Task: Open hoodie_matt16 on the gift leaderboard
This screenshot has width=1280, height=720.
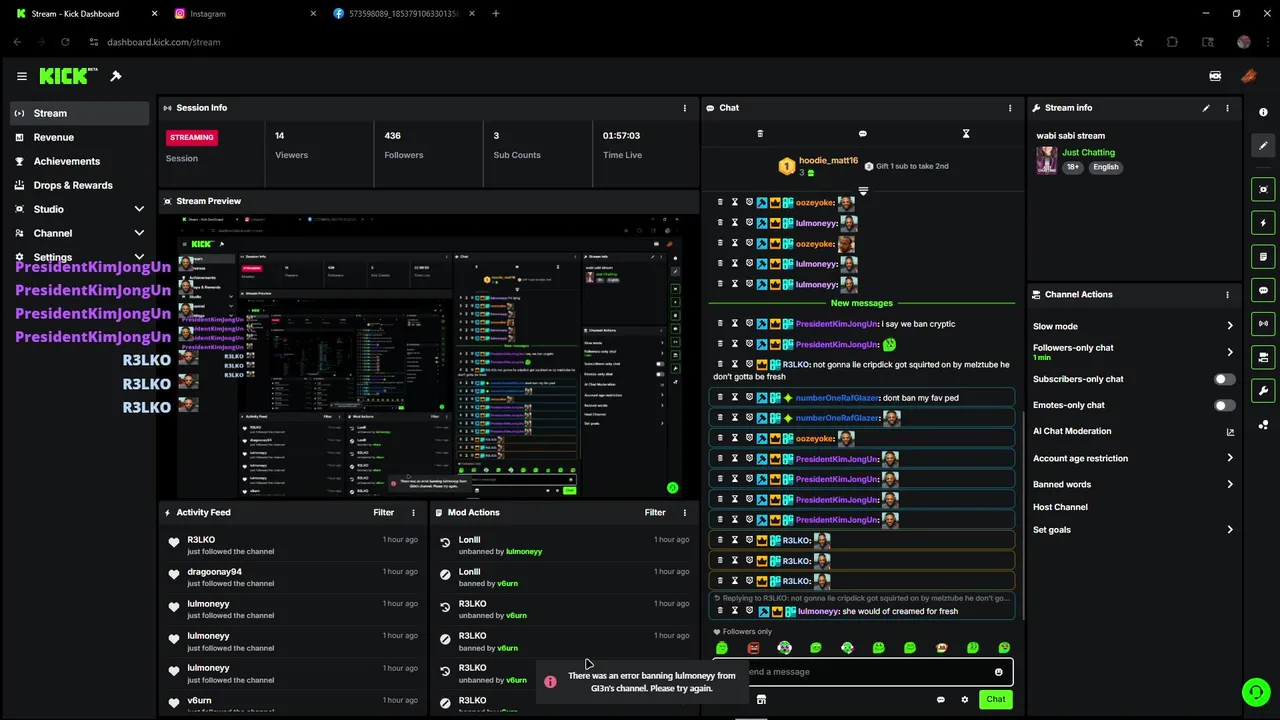Action: click(x=827, y=160)
